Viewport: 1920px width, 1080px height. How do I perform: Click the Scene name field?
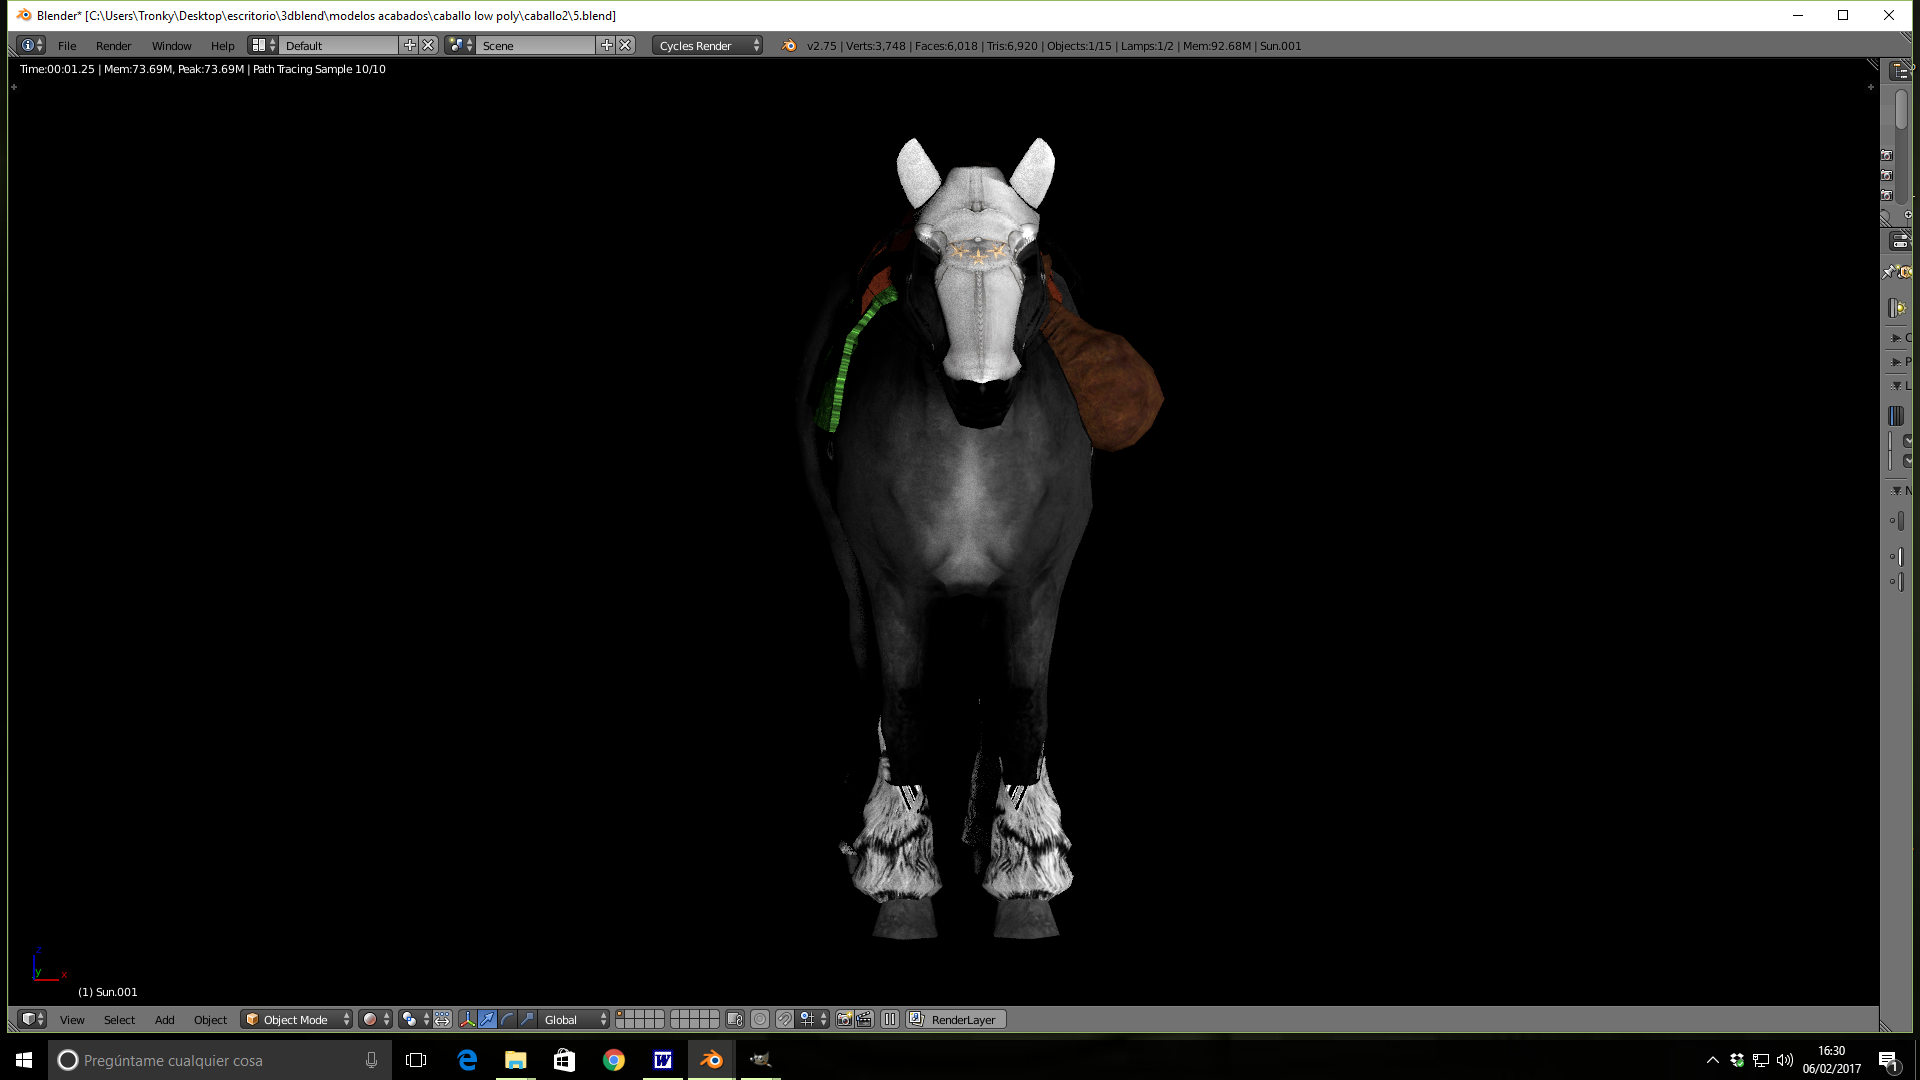536,45
